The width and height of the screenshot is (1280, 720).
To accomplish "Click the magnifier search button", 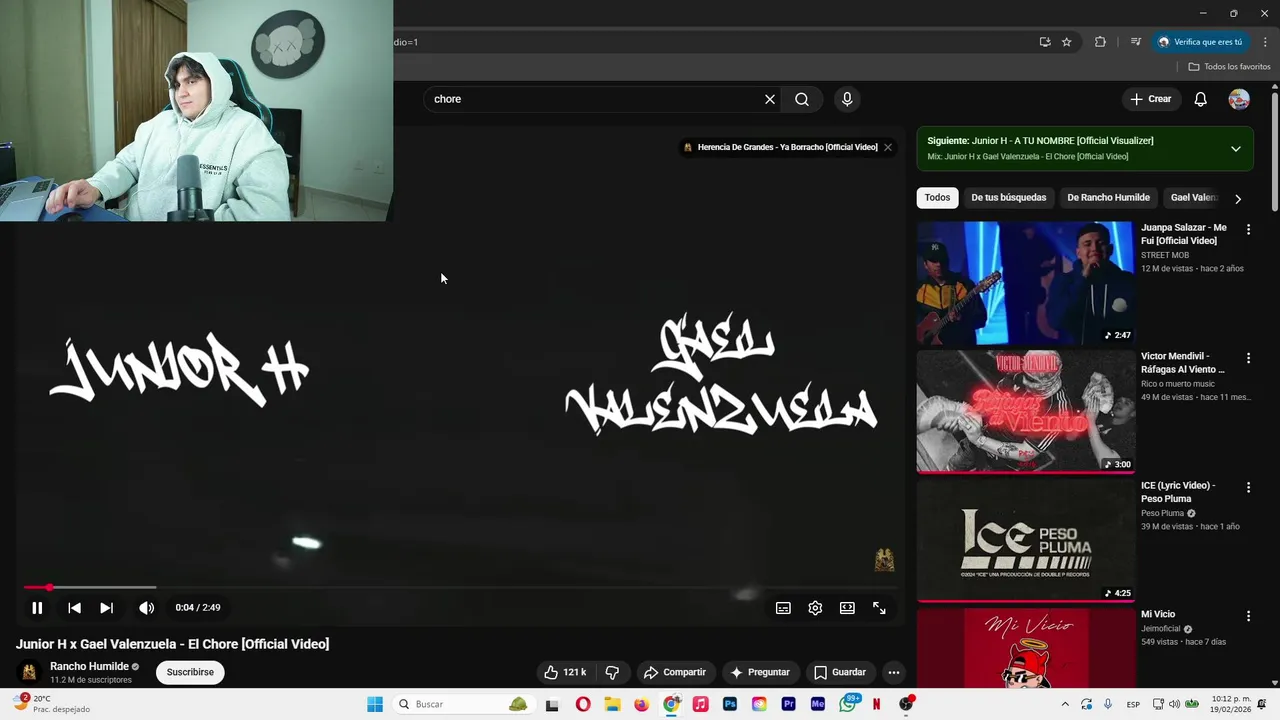I will point(802,99).
